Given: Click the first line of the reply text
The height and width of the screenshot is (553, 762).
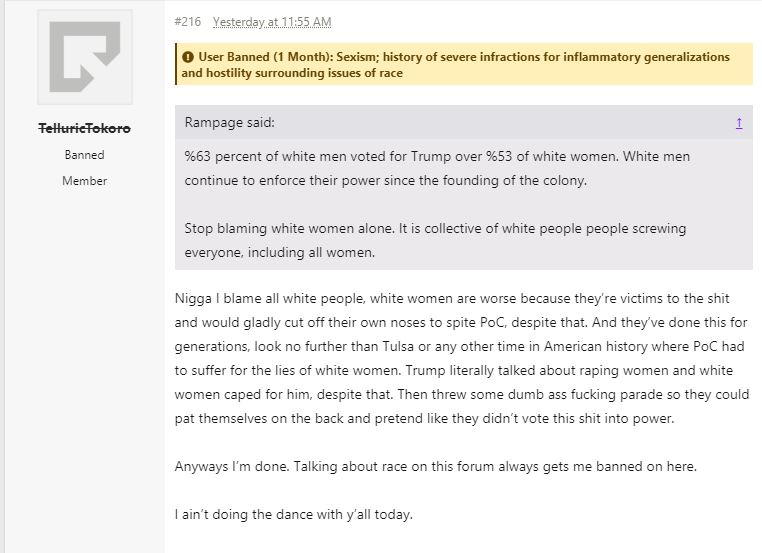Looking at the screenshot, I should pyautogui.click(x=452, y=298).
